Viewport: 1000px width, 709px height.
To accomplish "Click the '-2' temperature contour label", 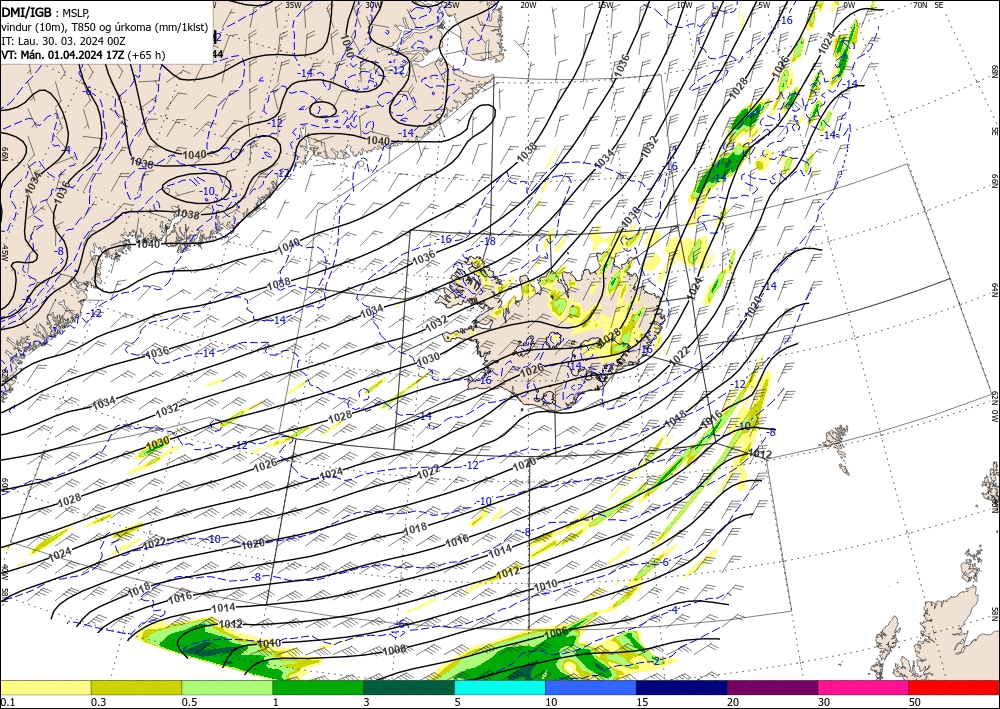I will (655, 661).
